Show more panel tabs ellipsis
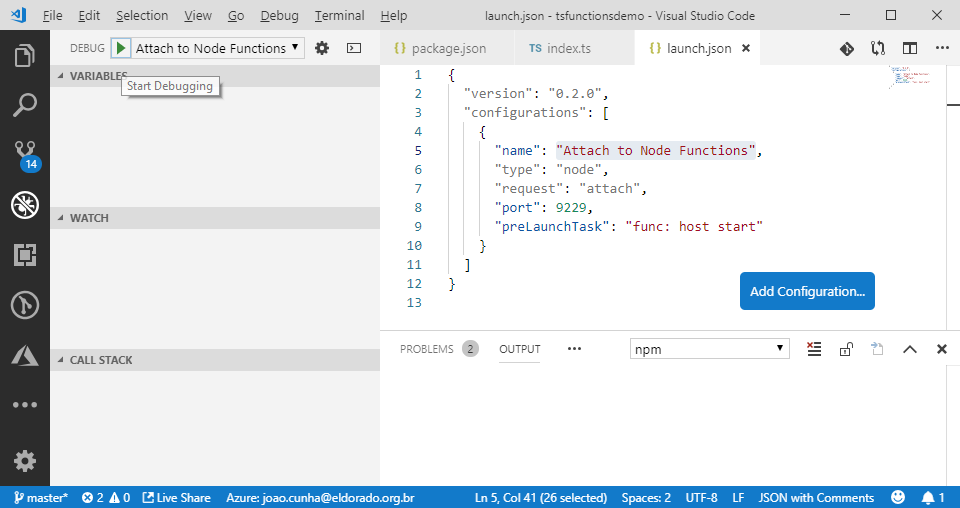The image size is (960, 508). coord(574,349)
